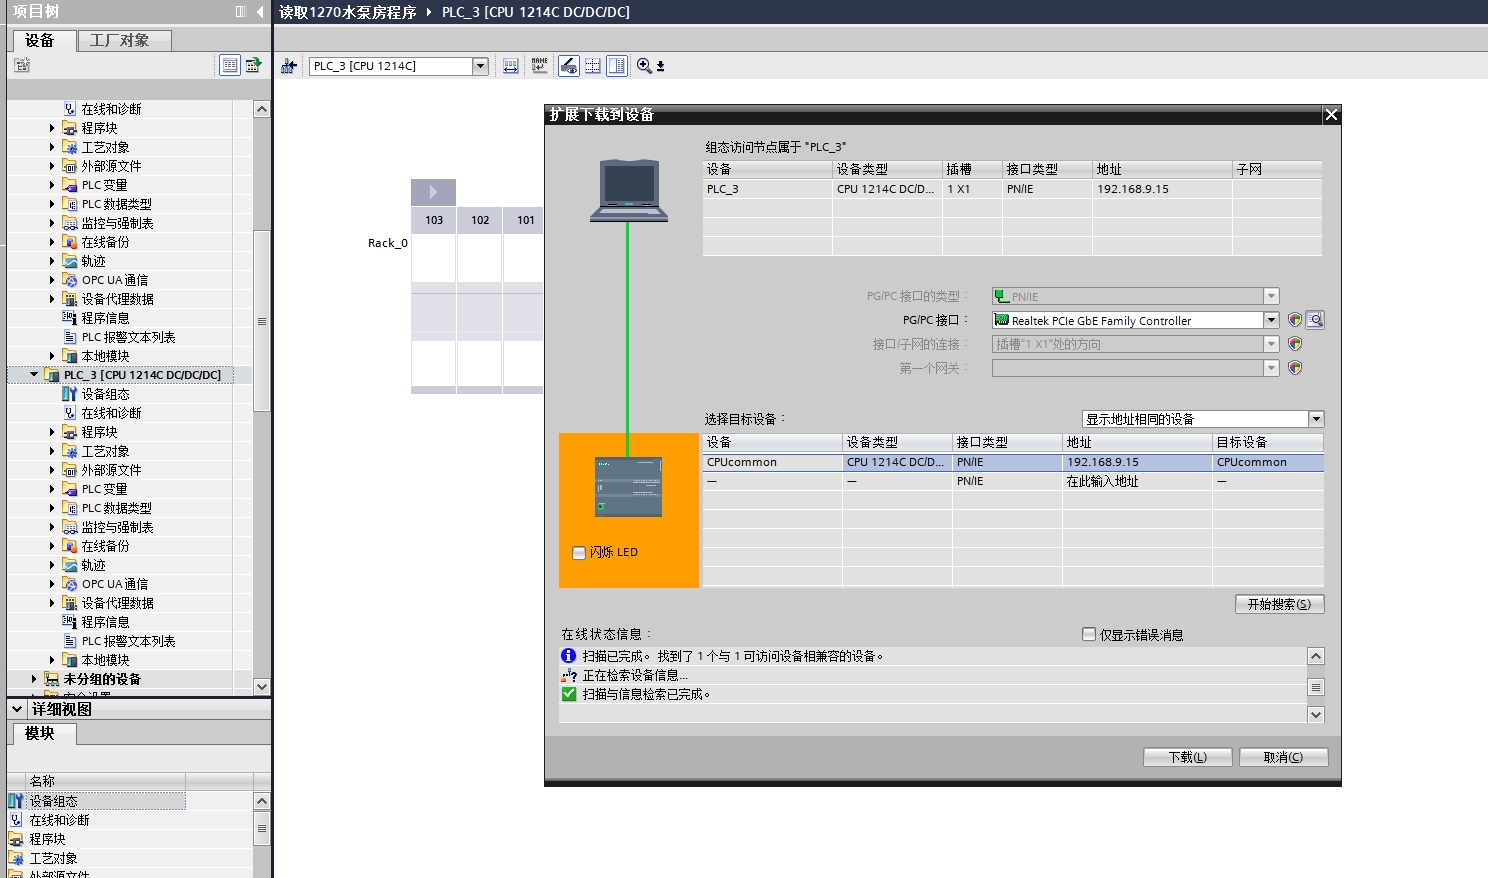This screenshot has width=1488, height=878.
Task: Click the network view icon left of PLC_3 selector
Action: [289, 66]
